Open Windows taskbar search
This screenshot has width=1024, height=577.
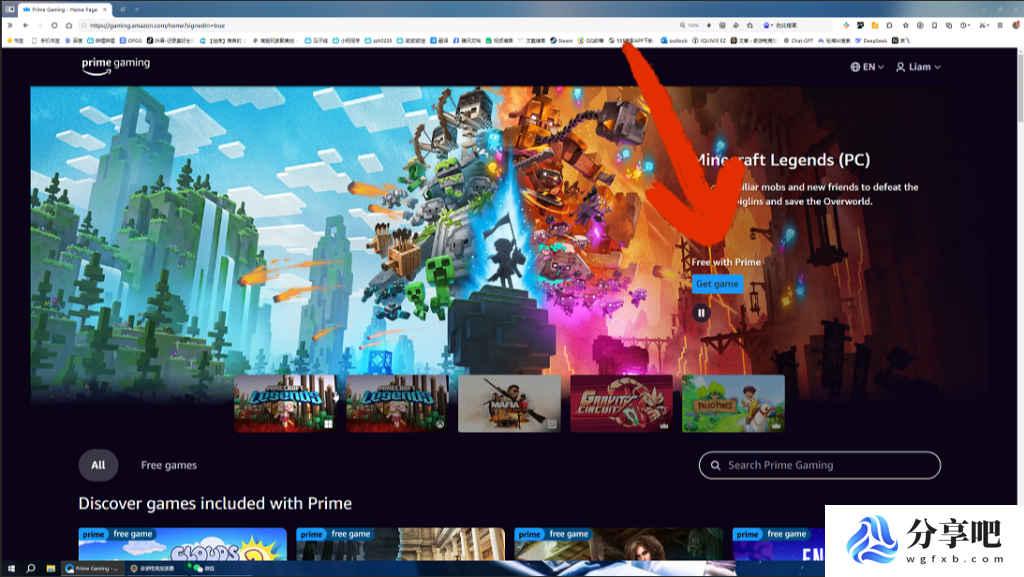31,569
